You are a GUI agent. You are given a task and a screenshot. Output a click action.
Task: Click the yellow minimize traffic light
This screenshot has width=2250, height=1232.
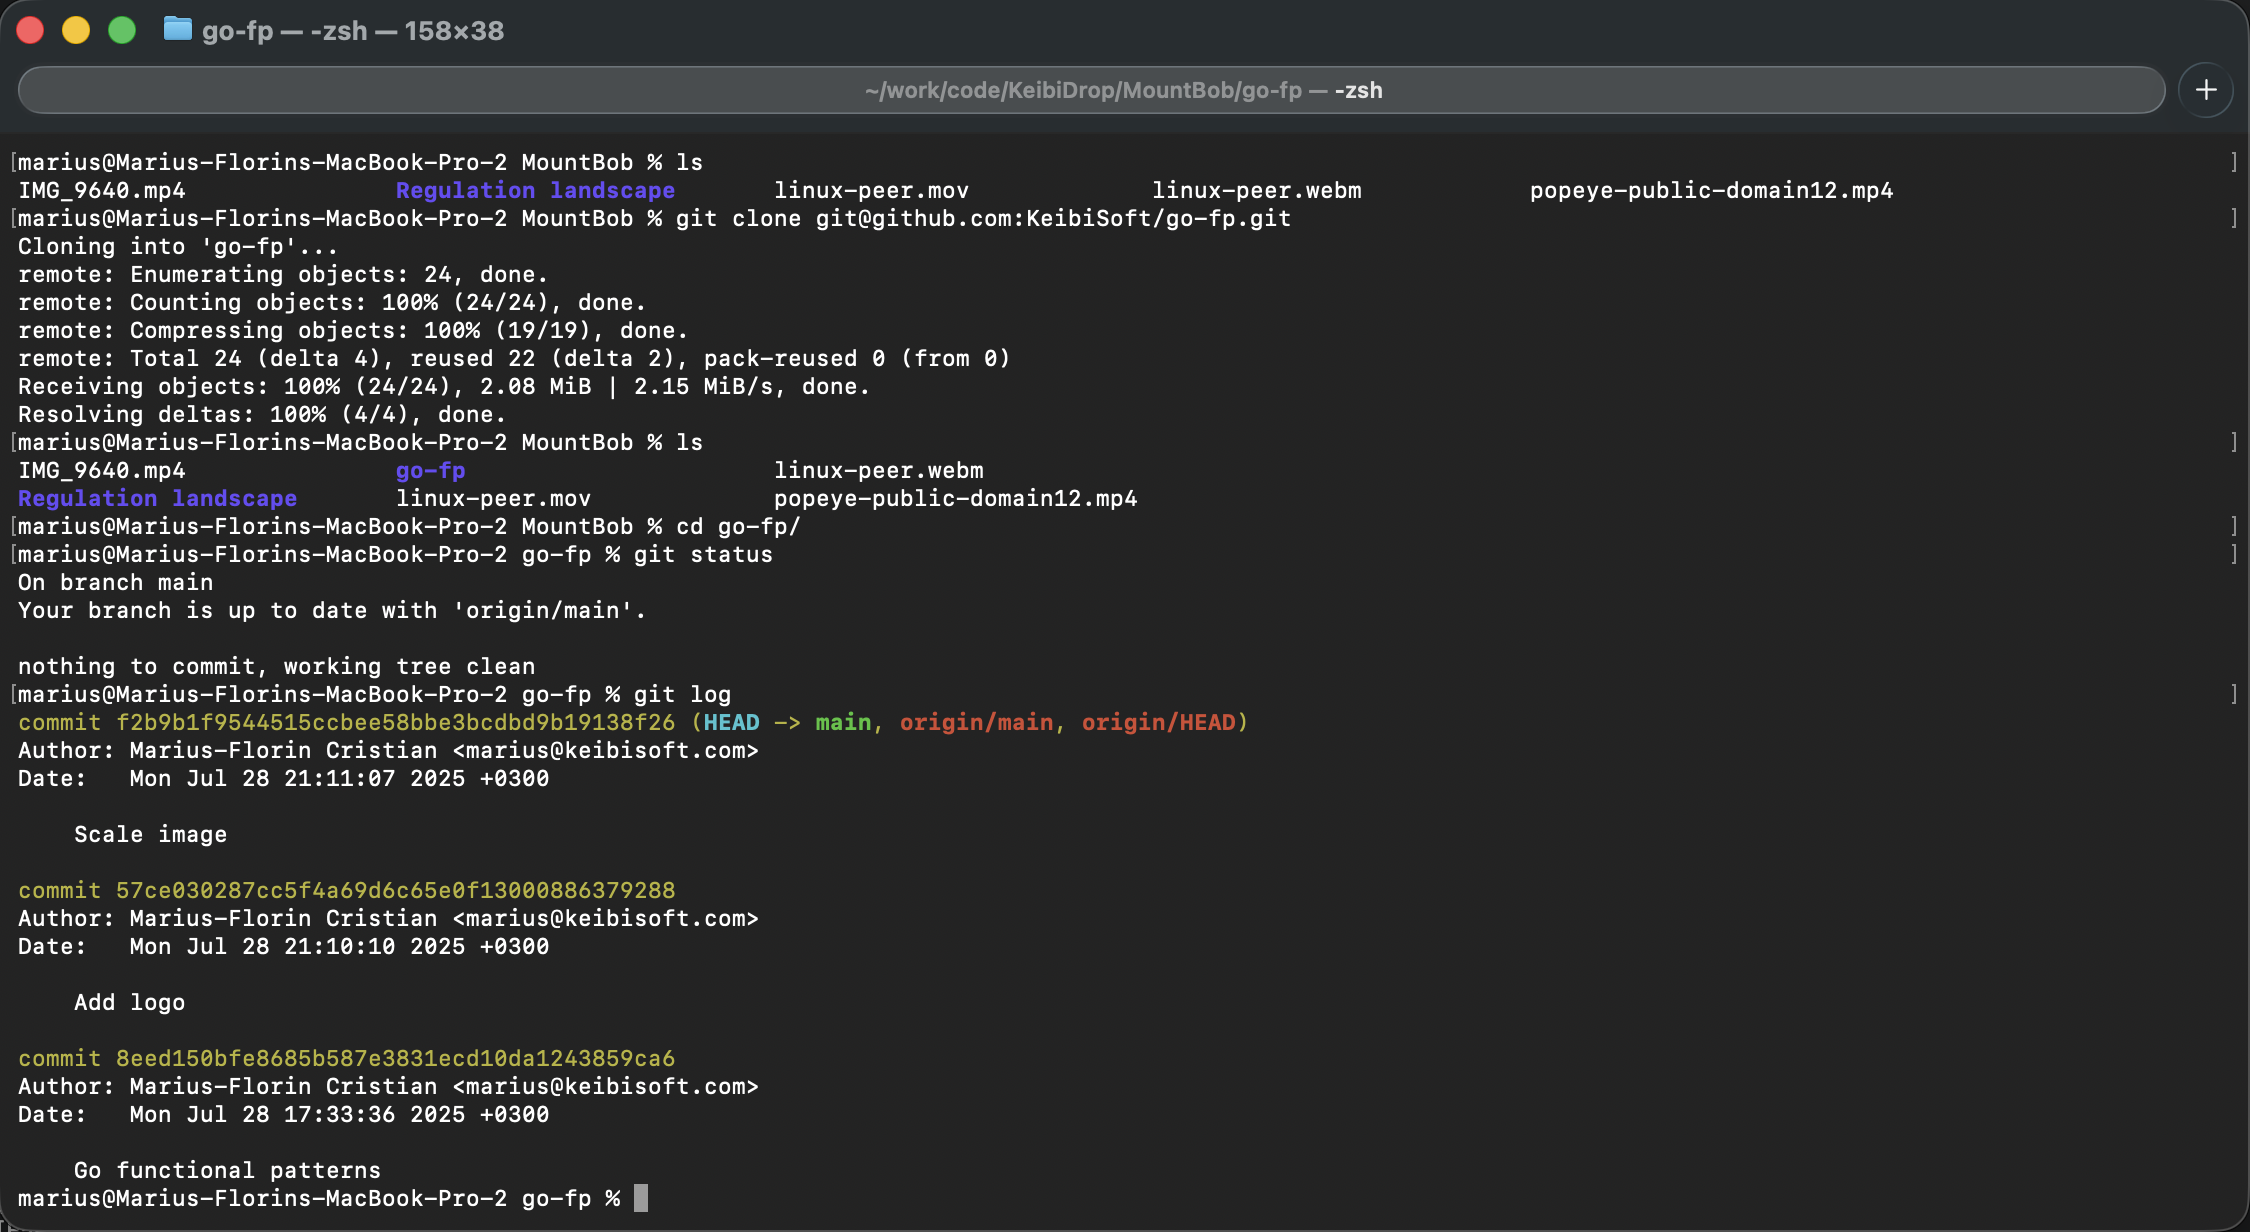click(x=76, y=30)
